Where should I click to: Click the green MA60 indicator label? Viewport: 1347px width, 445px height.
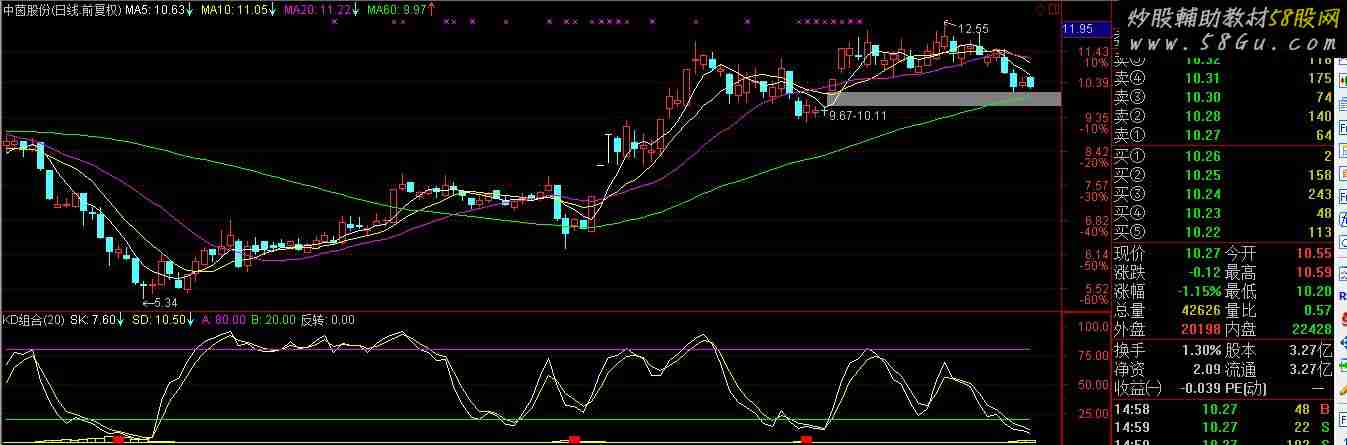393,9
